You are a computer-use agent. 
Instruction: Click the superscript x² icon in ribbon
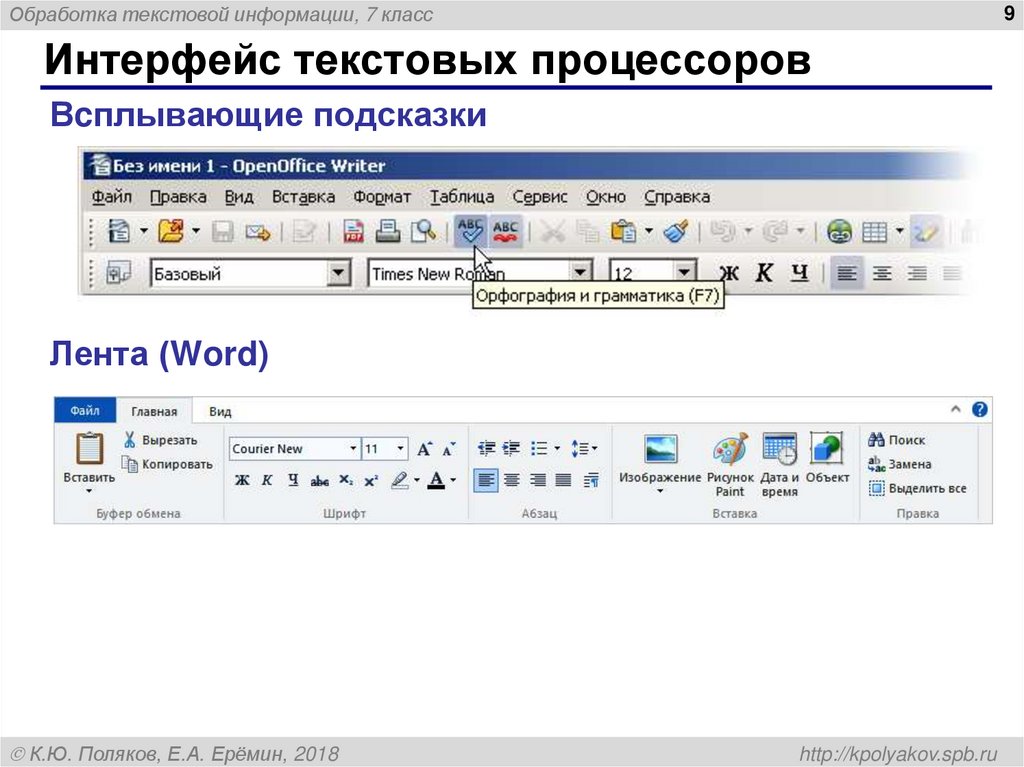[x=371, y=481]
